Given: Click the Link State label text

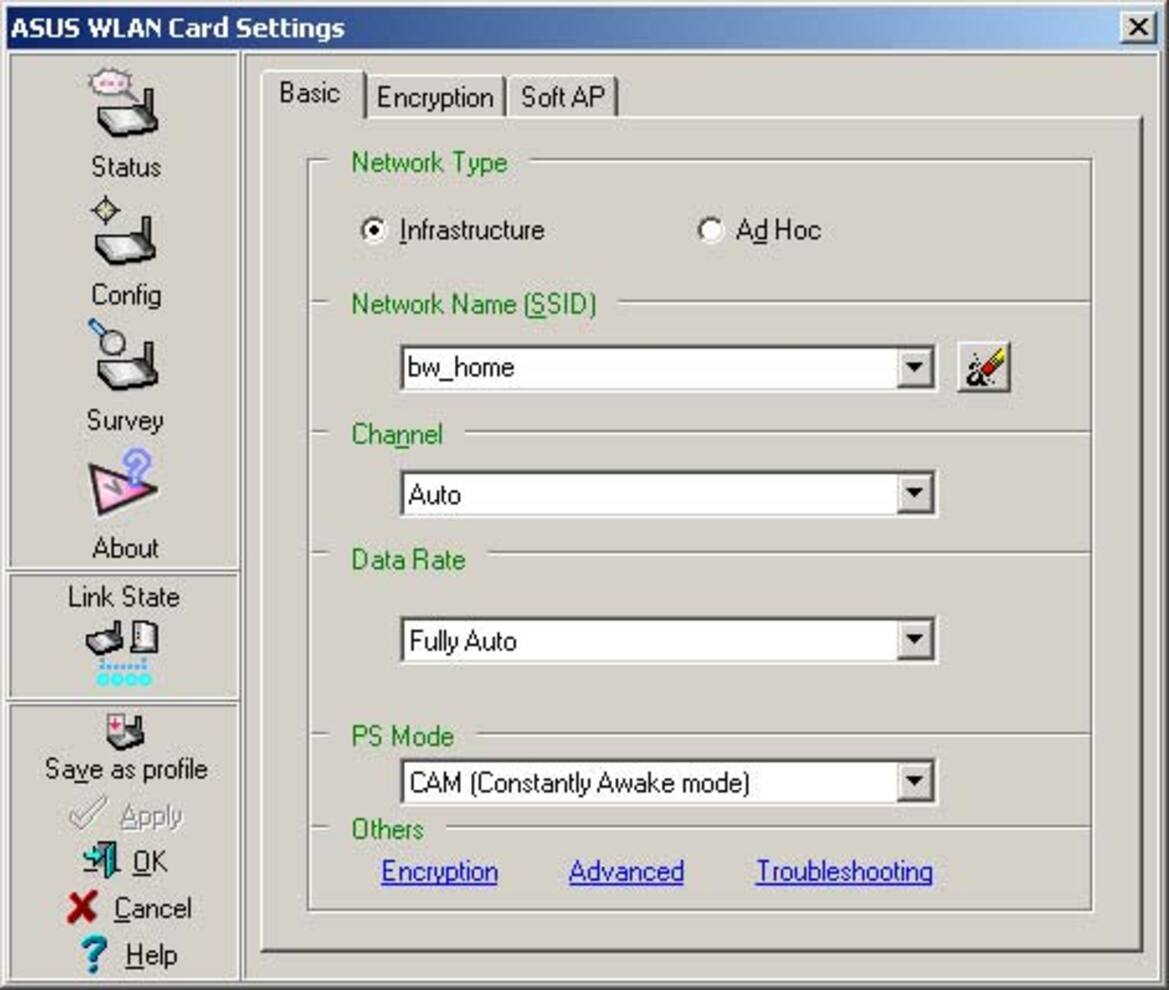Looking at the screenshot, I should point(124,597).
